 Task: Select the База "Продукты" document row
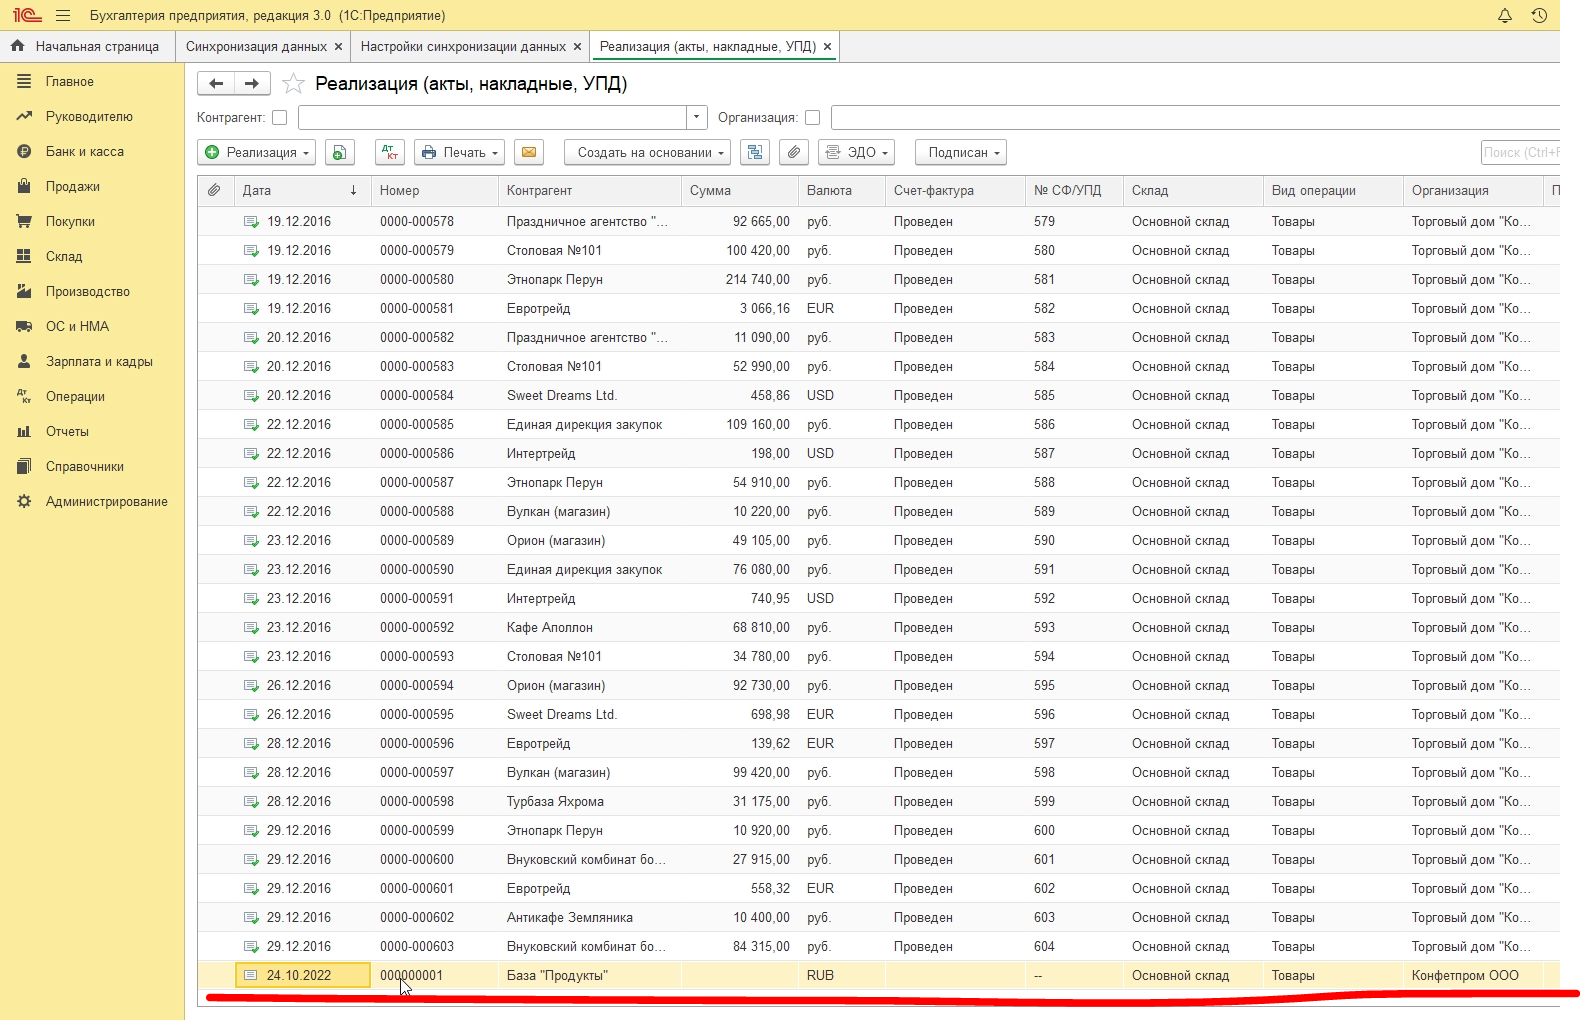coord(557,976)
